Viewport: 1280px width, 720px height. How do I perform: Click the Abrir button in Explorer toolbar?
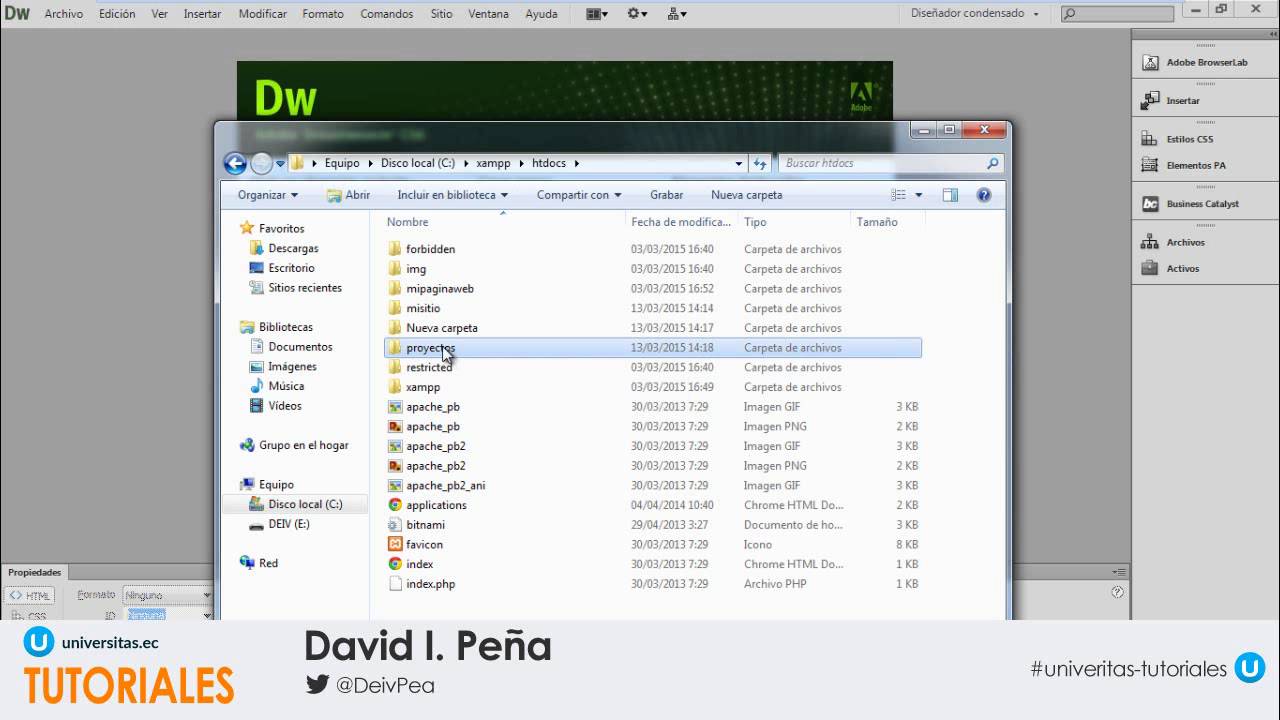pyautogui.click(x=348, y=195)
